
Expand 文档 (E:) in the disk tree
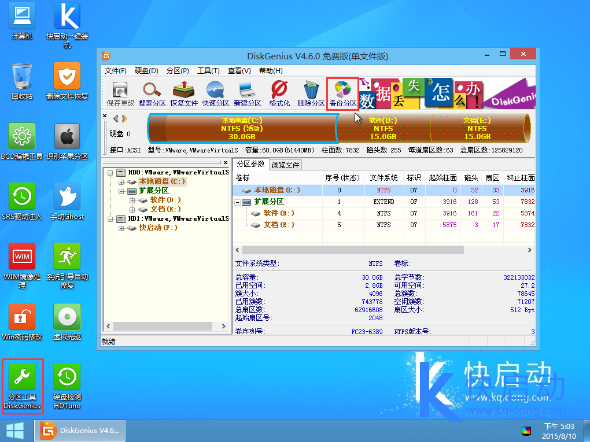point(132,209)
